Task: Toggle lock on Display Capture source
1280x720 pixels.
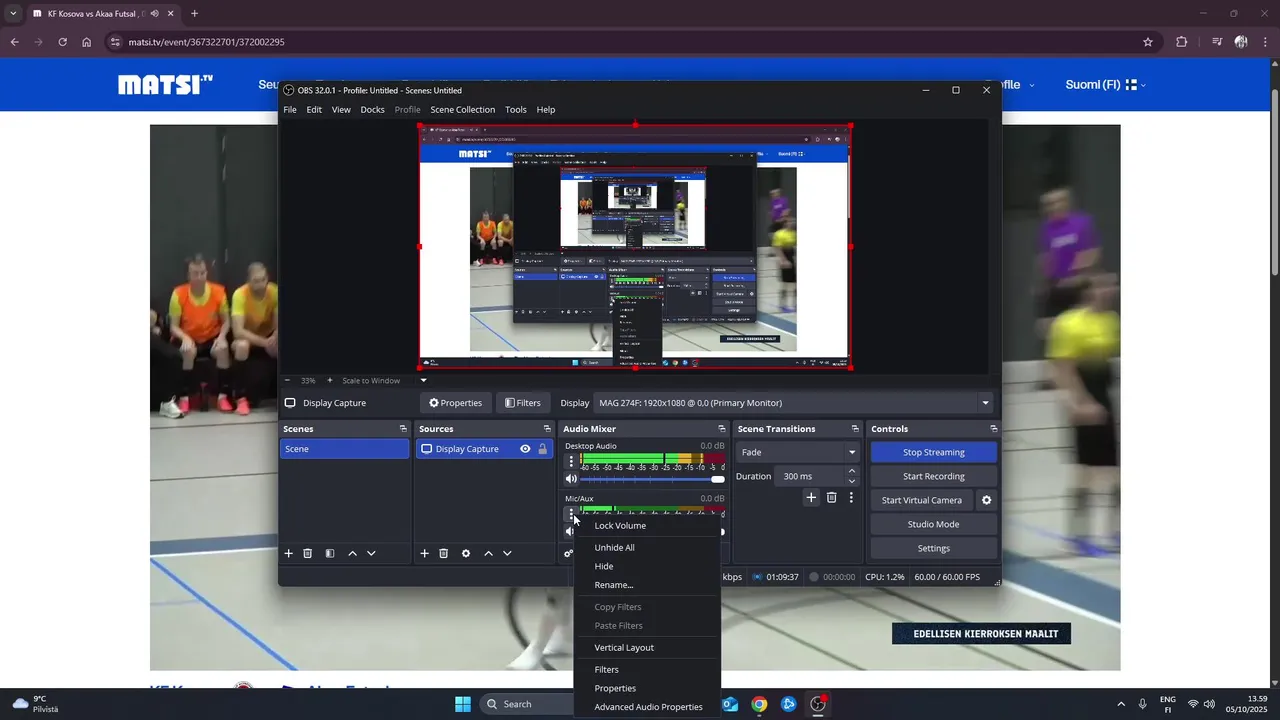Action: pos(542,449)
